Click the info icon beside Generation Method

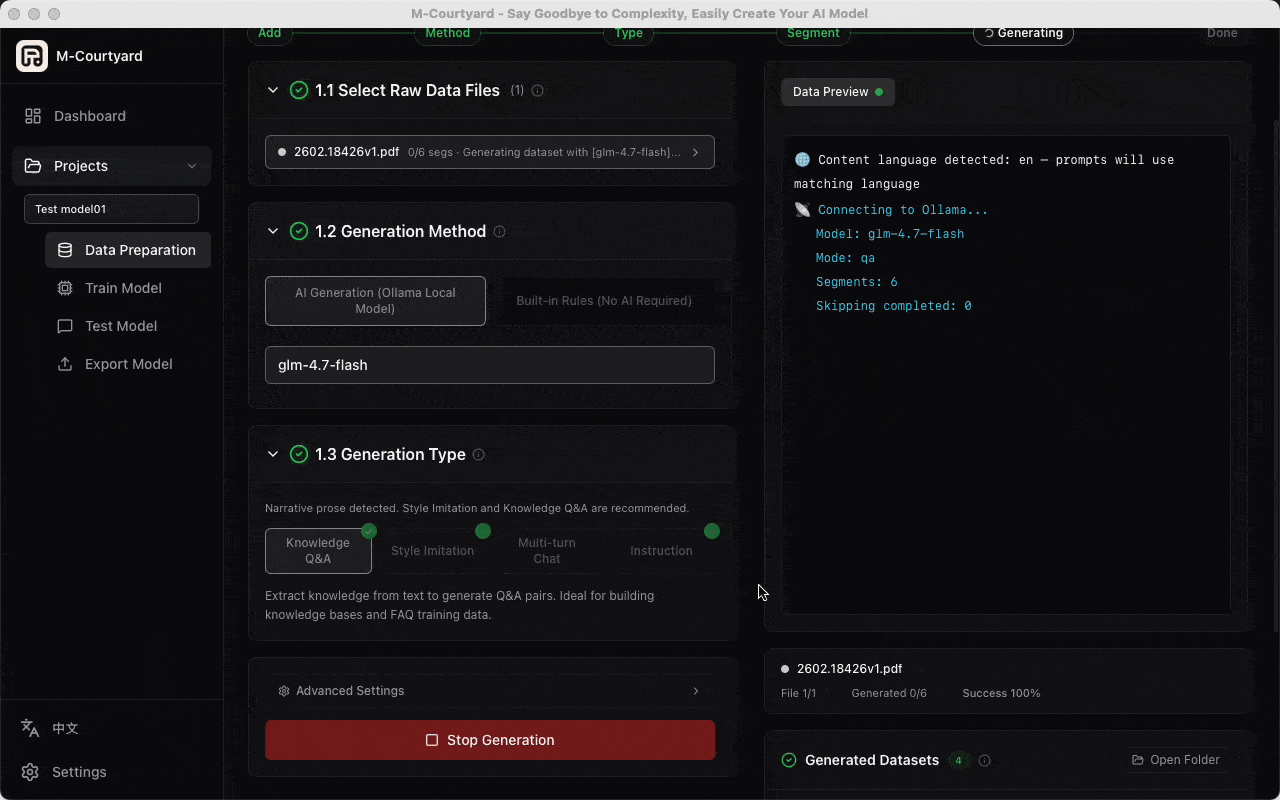pyautogui.click(x=499, y=232)
